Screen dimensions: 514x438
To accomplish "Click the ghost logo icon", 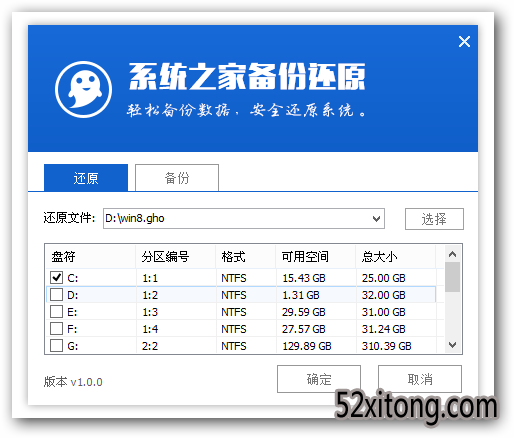I will (83, 89).
